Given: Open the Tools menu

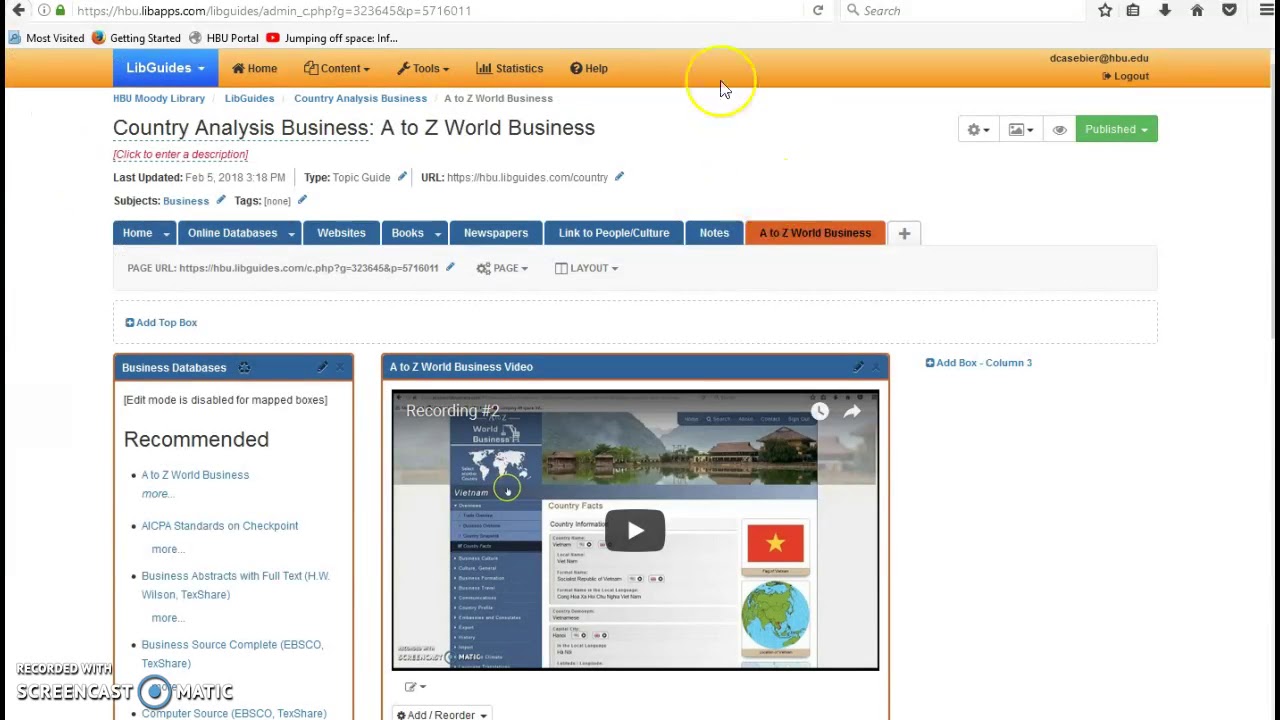Looking at the screenshot, I should tap(423, 68).
